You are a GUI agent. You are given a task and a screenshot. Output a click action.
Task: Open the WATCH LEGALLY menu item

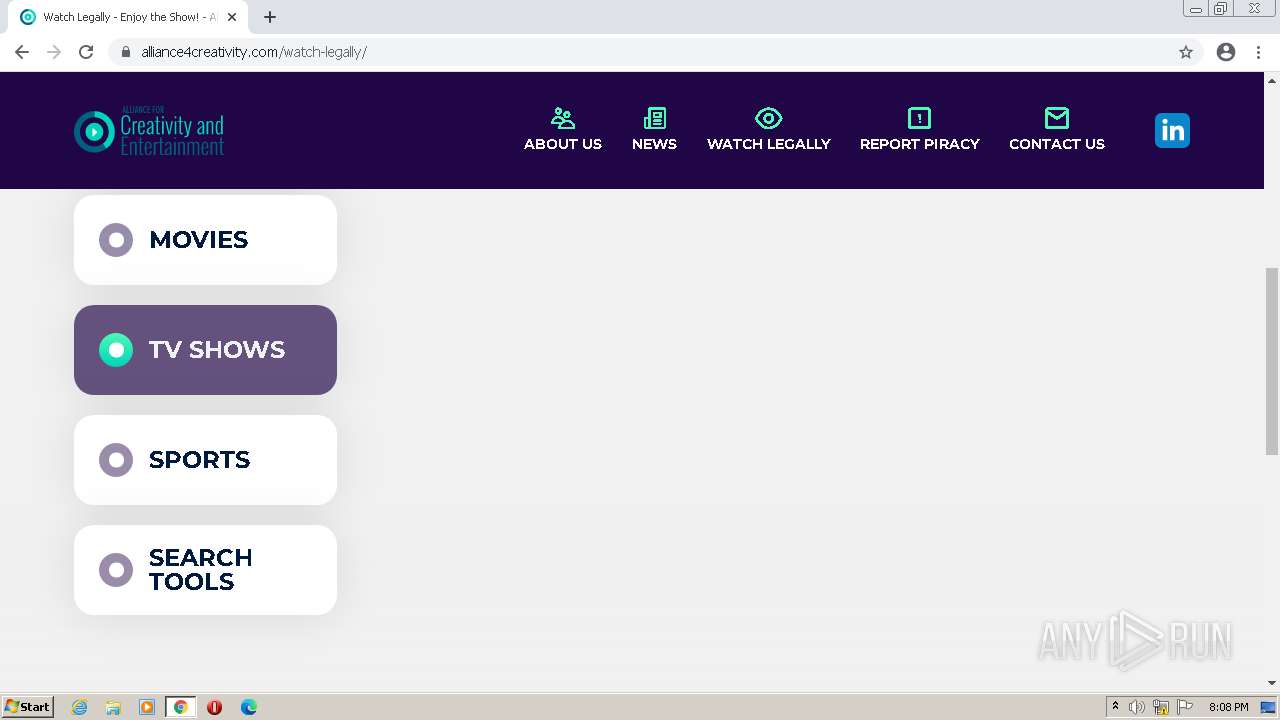[x=769, y=144]
